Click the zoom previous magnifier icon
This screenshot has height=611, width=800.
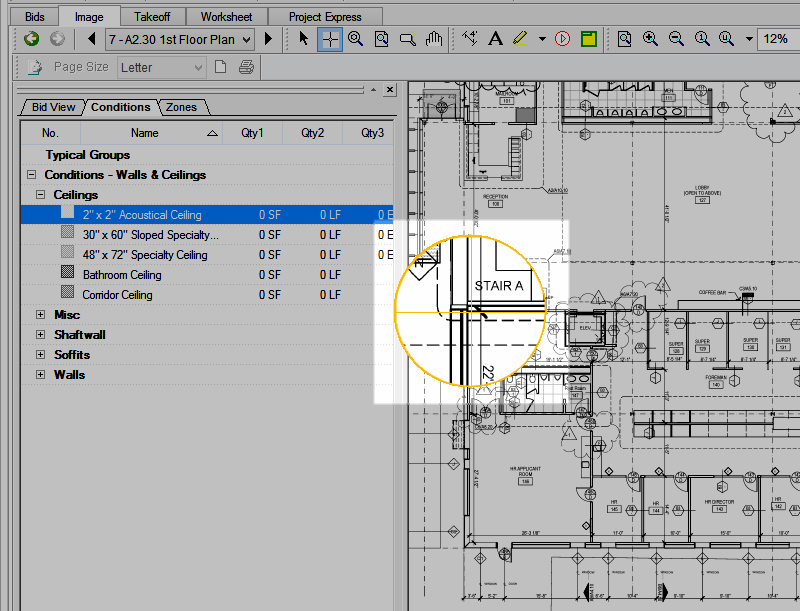tap(727, 39)
